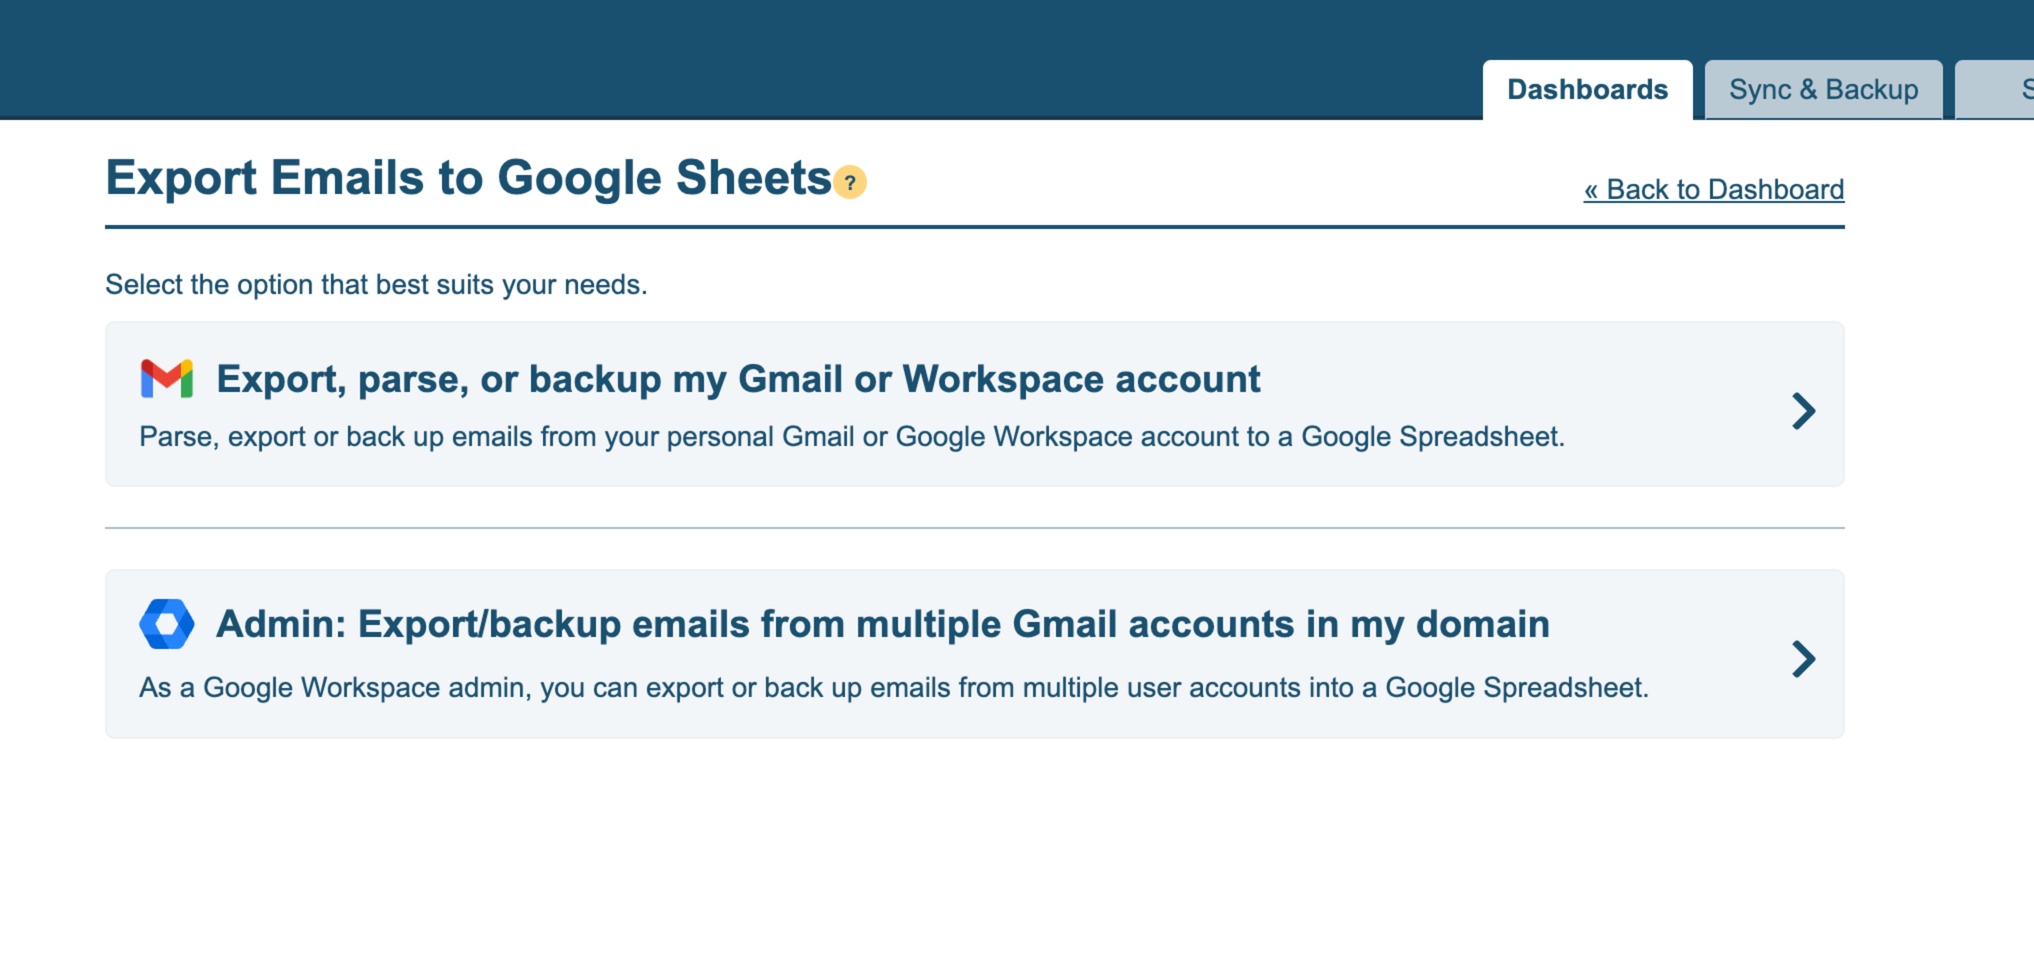Open the Admin multiple accounts option chevron
Screen dimensions: 2034x968
pyautogui.click(x=1803, y=658)
